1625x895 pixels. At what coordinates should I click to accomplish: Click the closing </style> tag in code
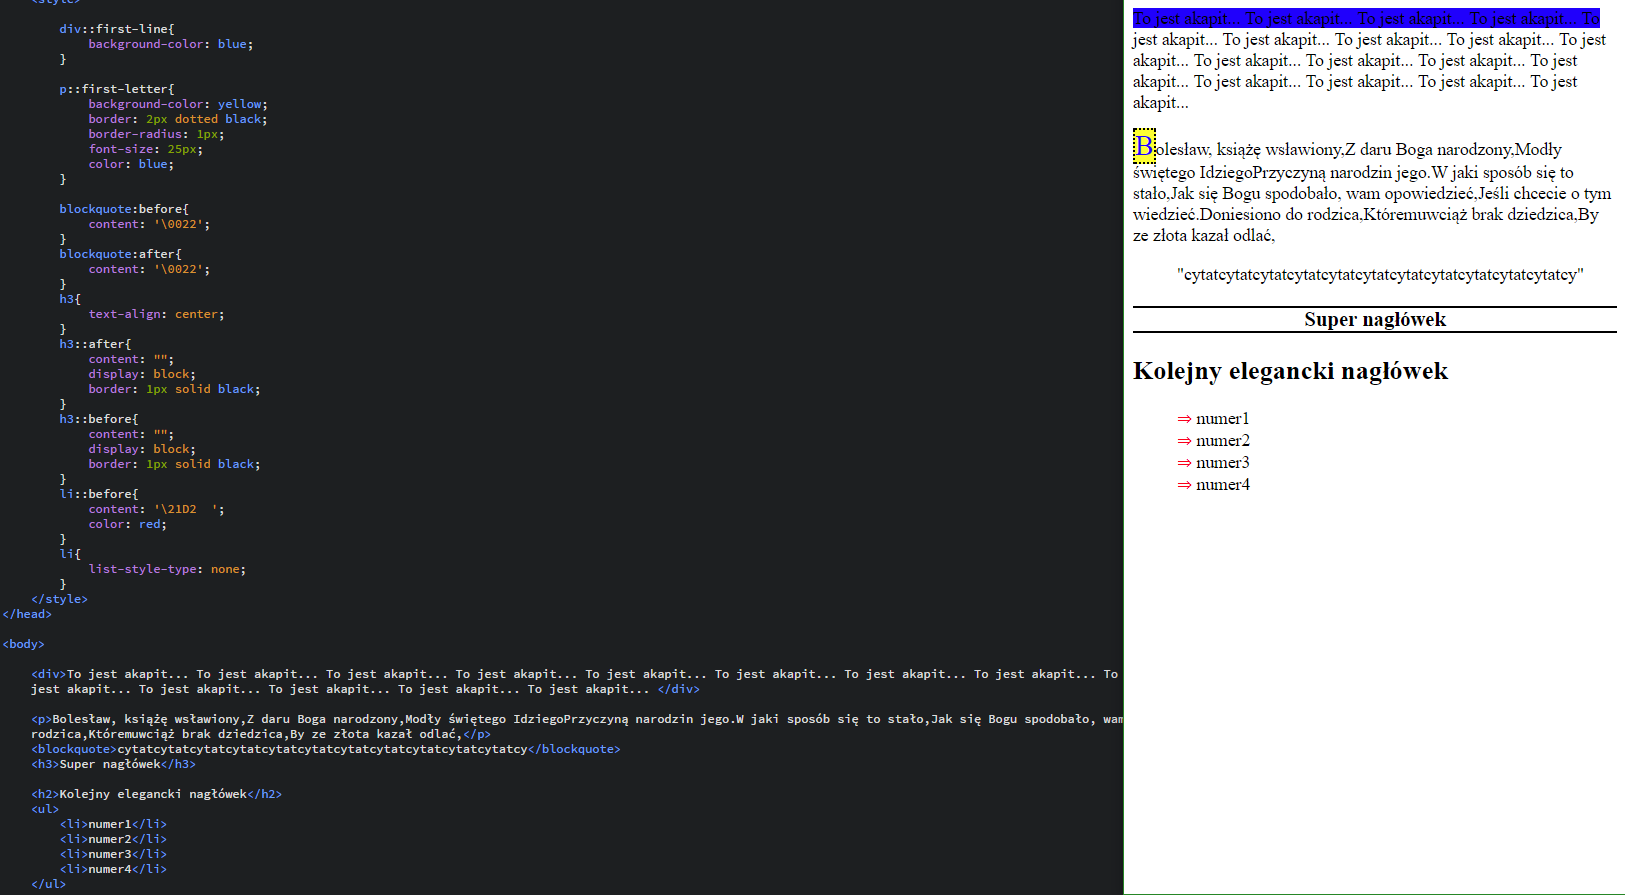coord(59,599)
